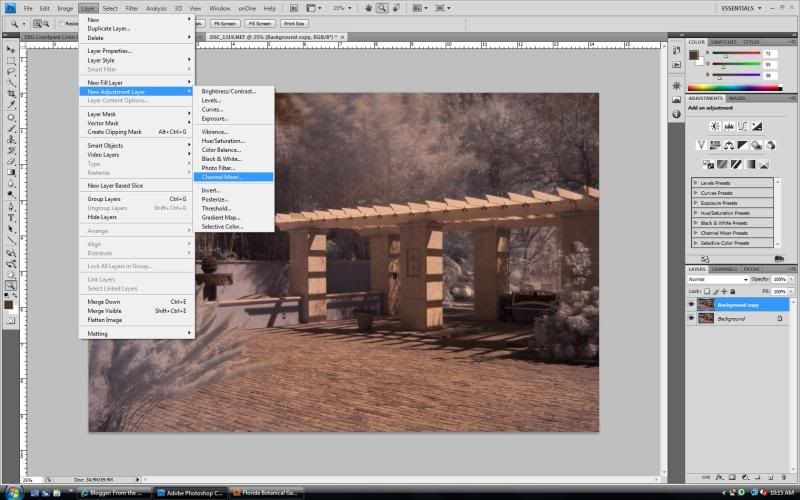Select the Hand tool in the top bar
This screenshot has height=500, width=800.
click(369, 8)
